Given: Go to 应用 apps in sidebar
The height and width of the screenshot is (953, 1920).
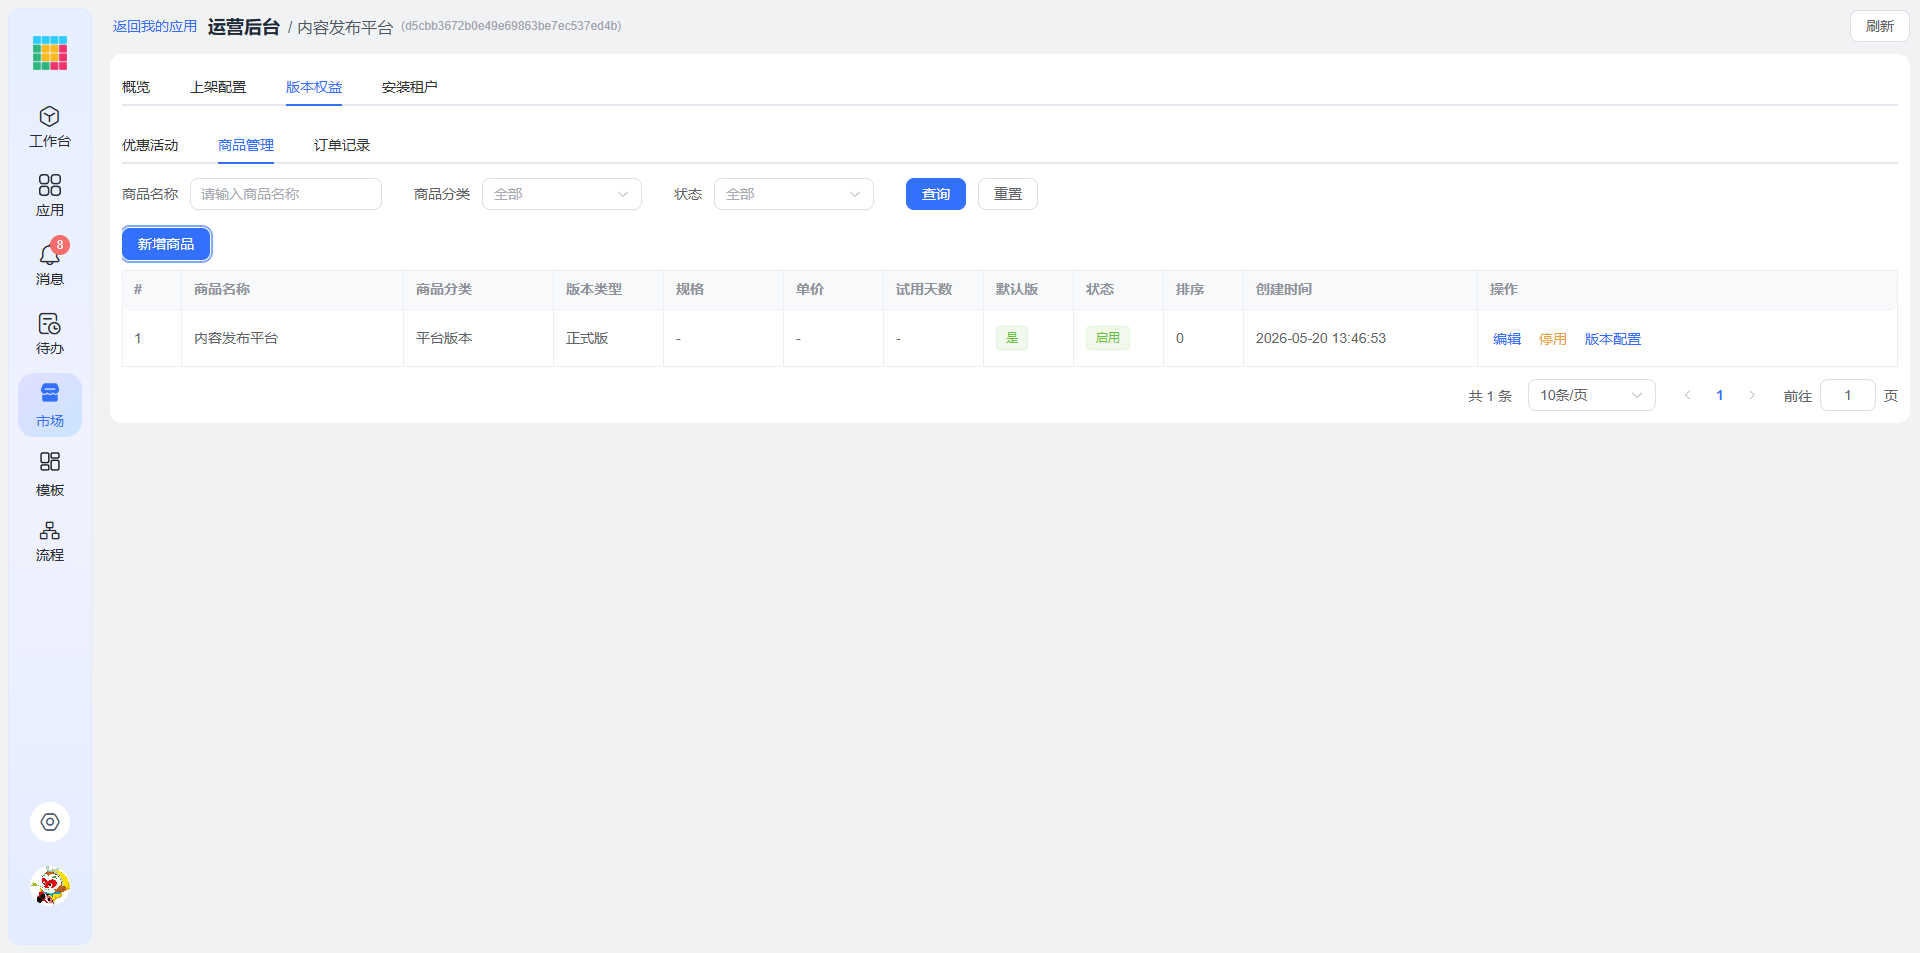Looking at the screenshot, I should coord(50,196).
